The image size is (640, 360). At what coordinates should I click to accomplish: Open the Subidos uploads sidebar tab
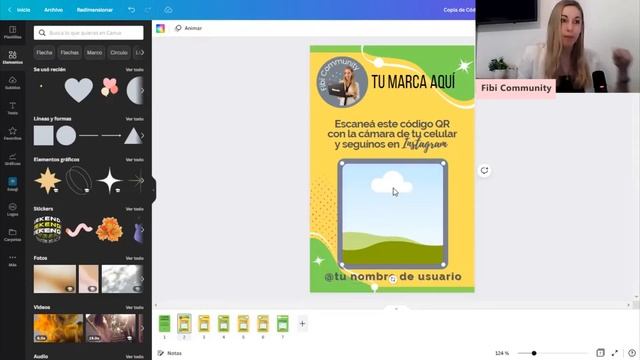point(13,82)
